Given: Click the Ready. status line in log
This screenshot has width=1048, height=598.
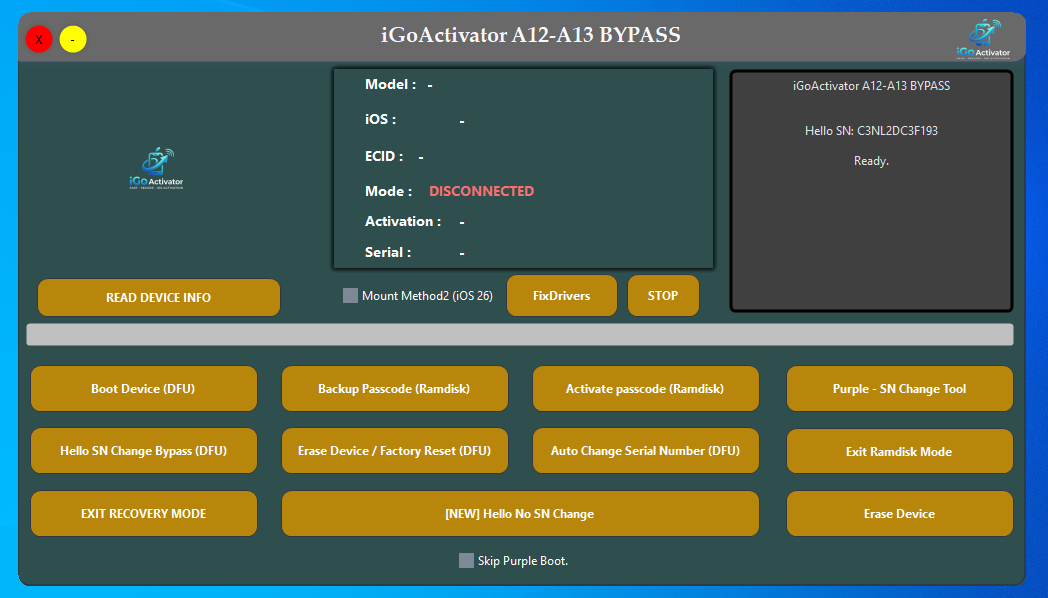Looking at the screenshot, I should [871, 161].
